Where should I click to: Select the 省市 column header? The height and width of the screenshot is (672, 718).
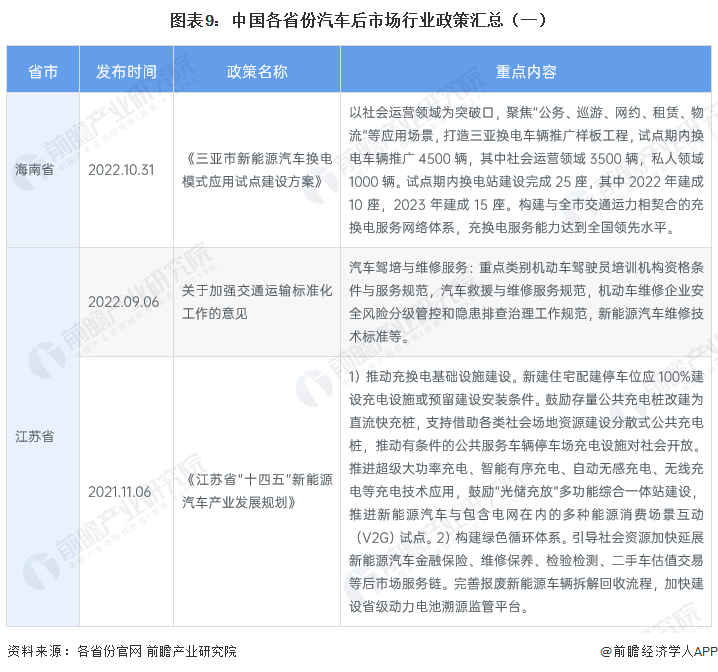(43, 71)
